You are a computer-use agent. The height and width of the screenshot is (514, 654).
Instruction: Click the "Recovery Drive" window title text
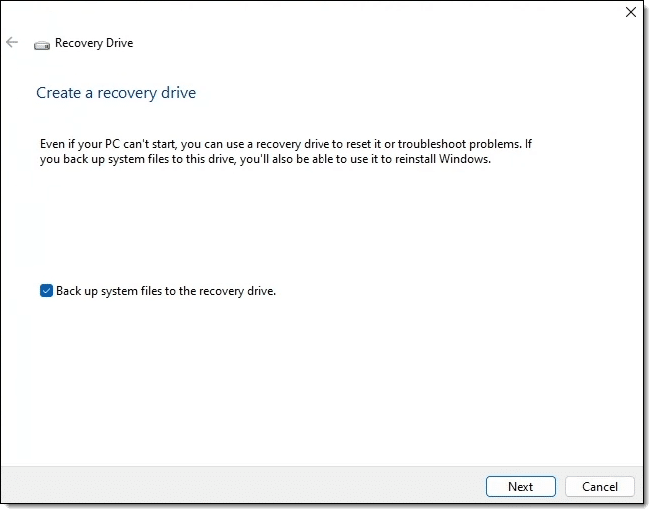(94, 43)
